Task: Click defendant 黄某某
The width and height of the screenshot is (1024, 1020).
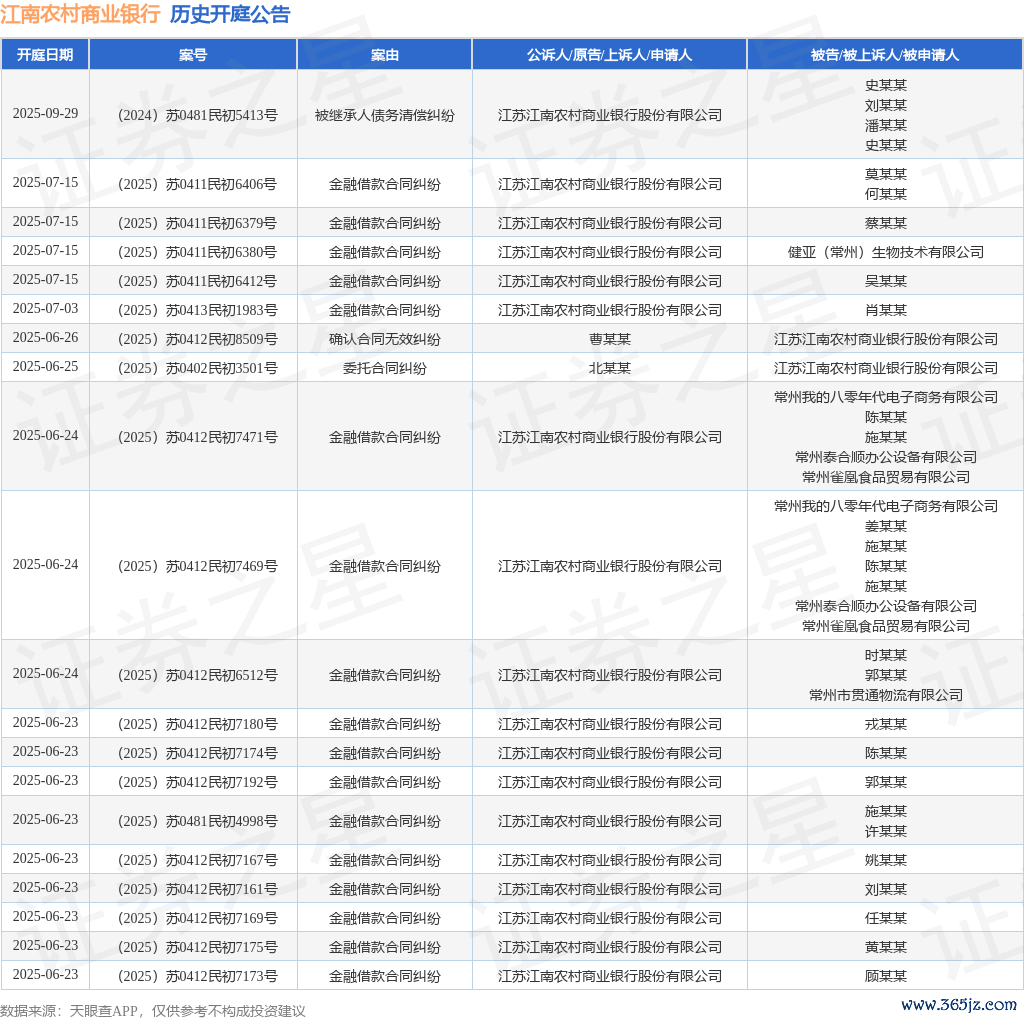Action: point(886,948)
